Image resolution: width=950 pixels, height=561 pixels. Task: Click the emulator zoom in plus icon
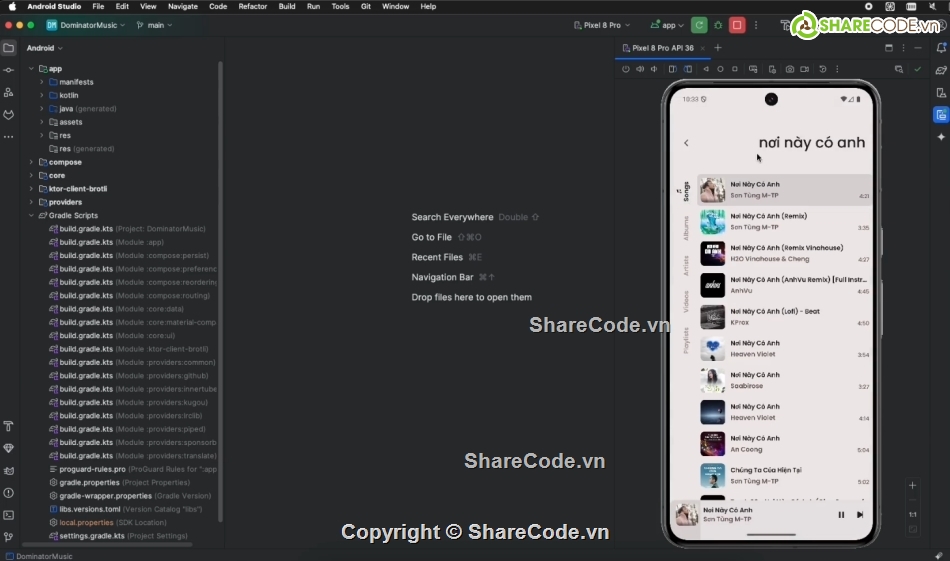tap(912, 485)
